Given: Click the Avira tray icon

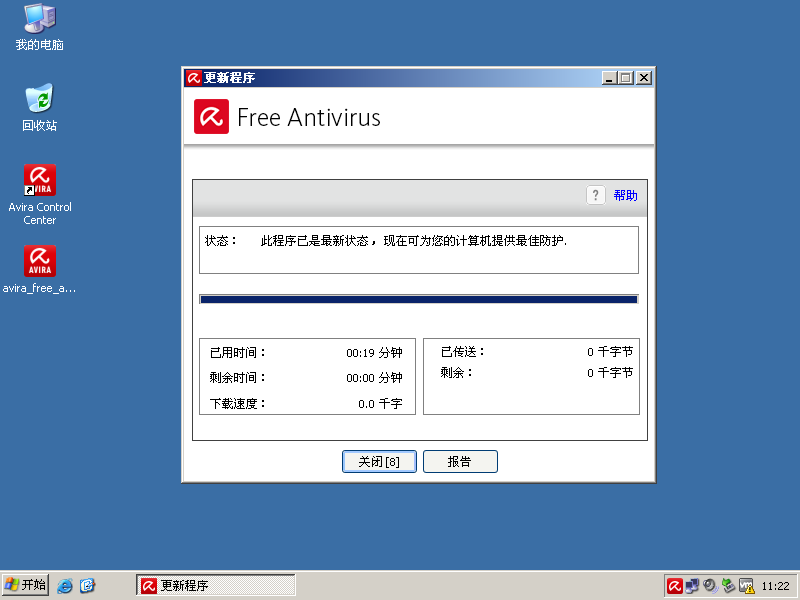Looking at the screenshot, I should point(674,586).
